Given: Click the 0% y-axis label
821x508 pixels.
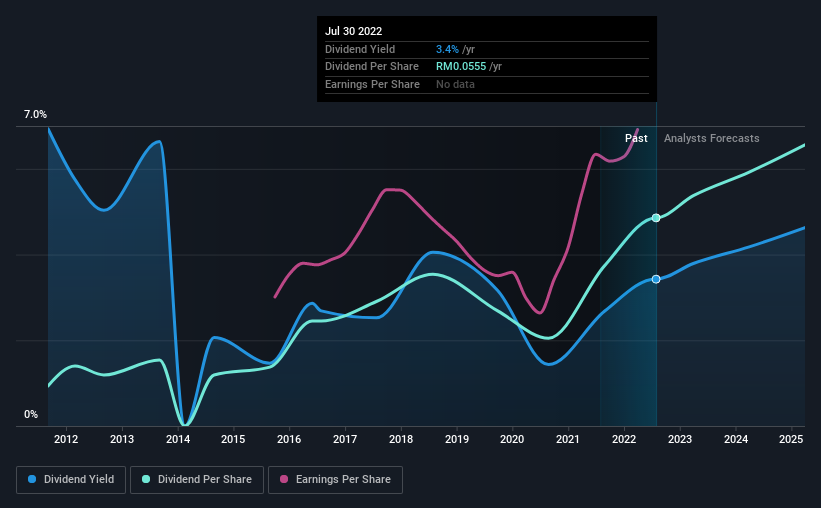Looking at the screenshot, I should [31, 414].
